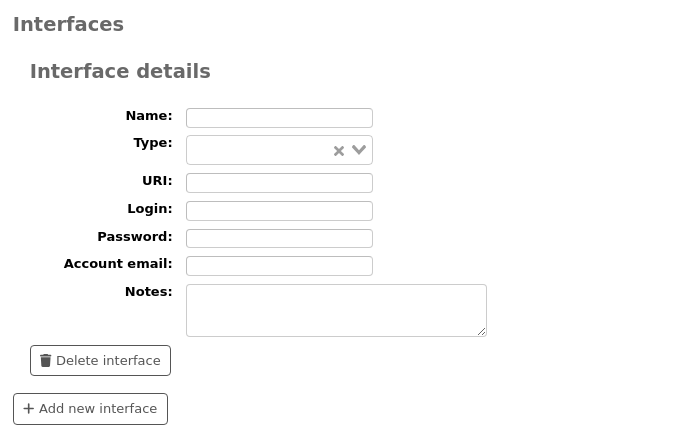The width and height of the screenshot is (685, 437).
Task: Click into the URI input field
Action: [x=279, y=183]
